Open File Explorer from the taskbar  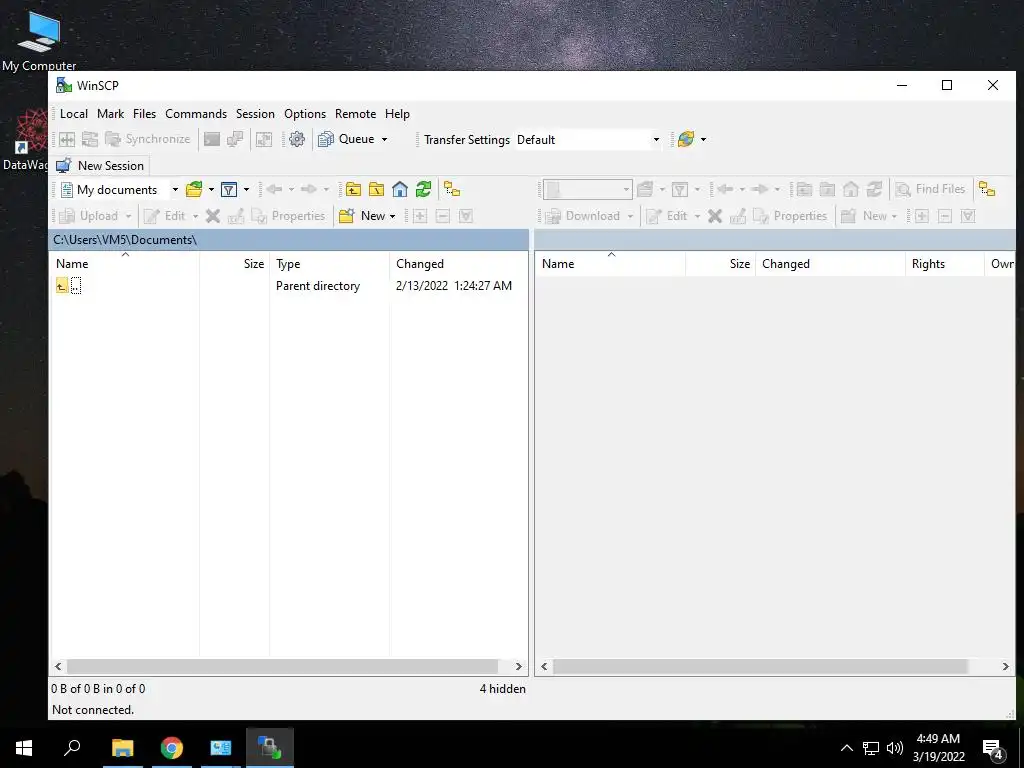coord(122,748)
